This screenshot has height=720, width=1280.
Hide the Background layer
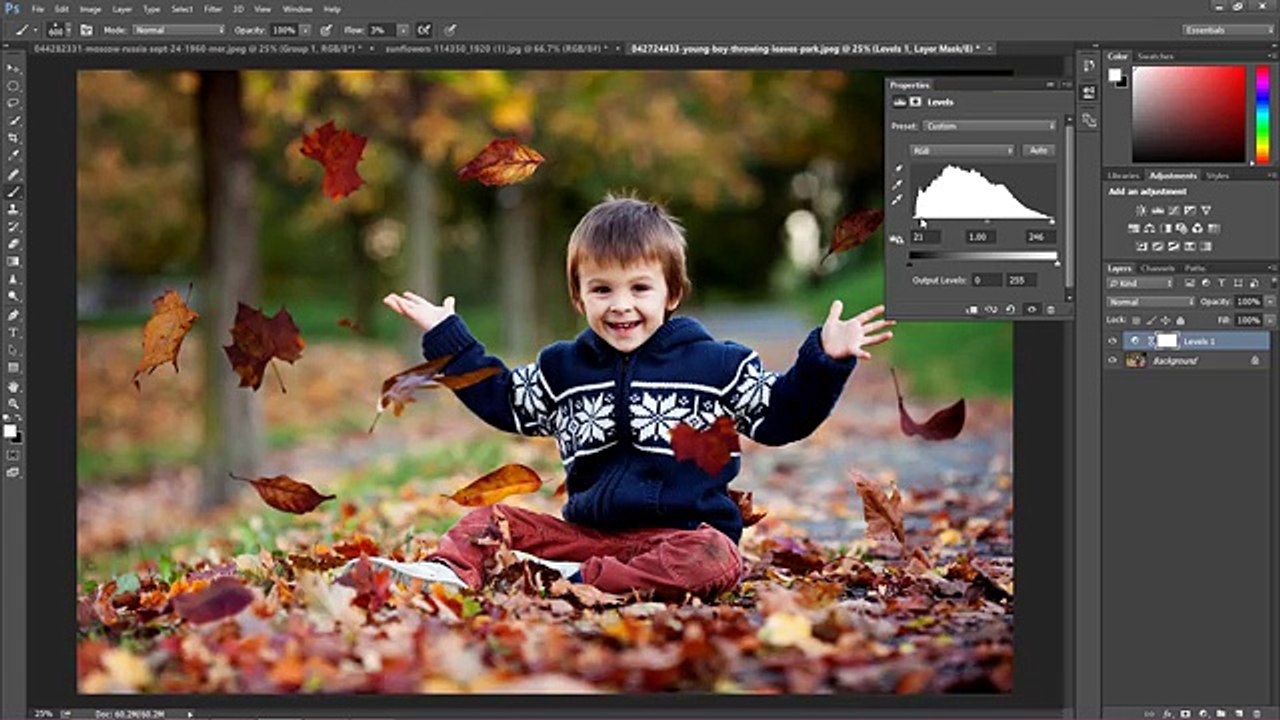click(x=1113, y=360)
